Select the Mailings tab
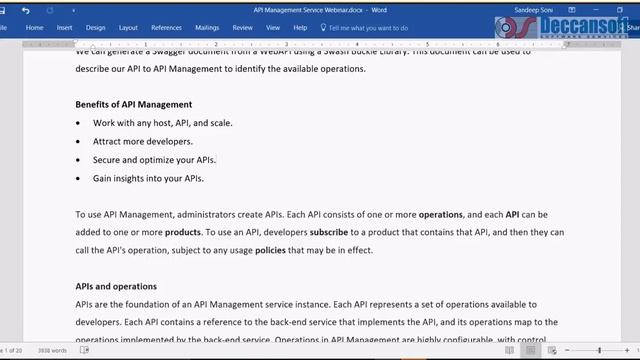This screenshot has height=360, width=640. coord(207,28)
